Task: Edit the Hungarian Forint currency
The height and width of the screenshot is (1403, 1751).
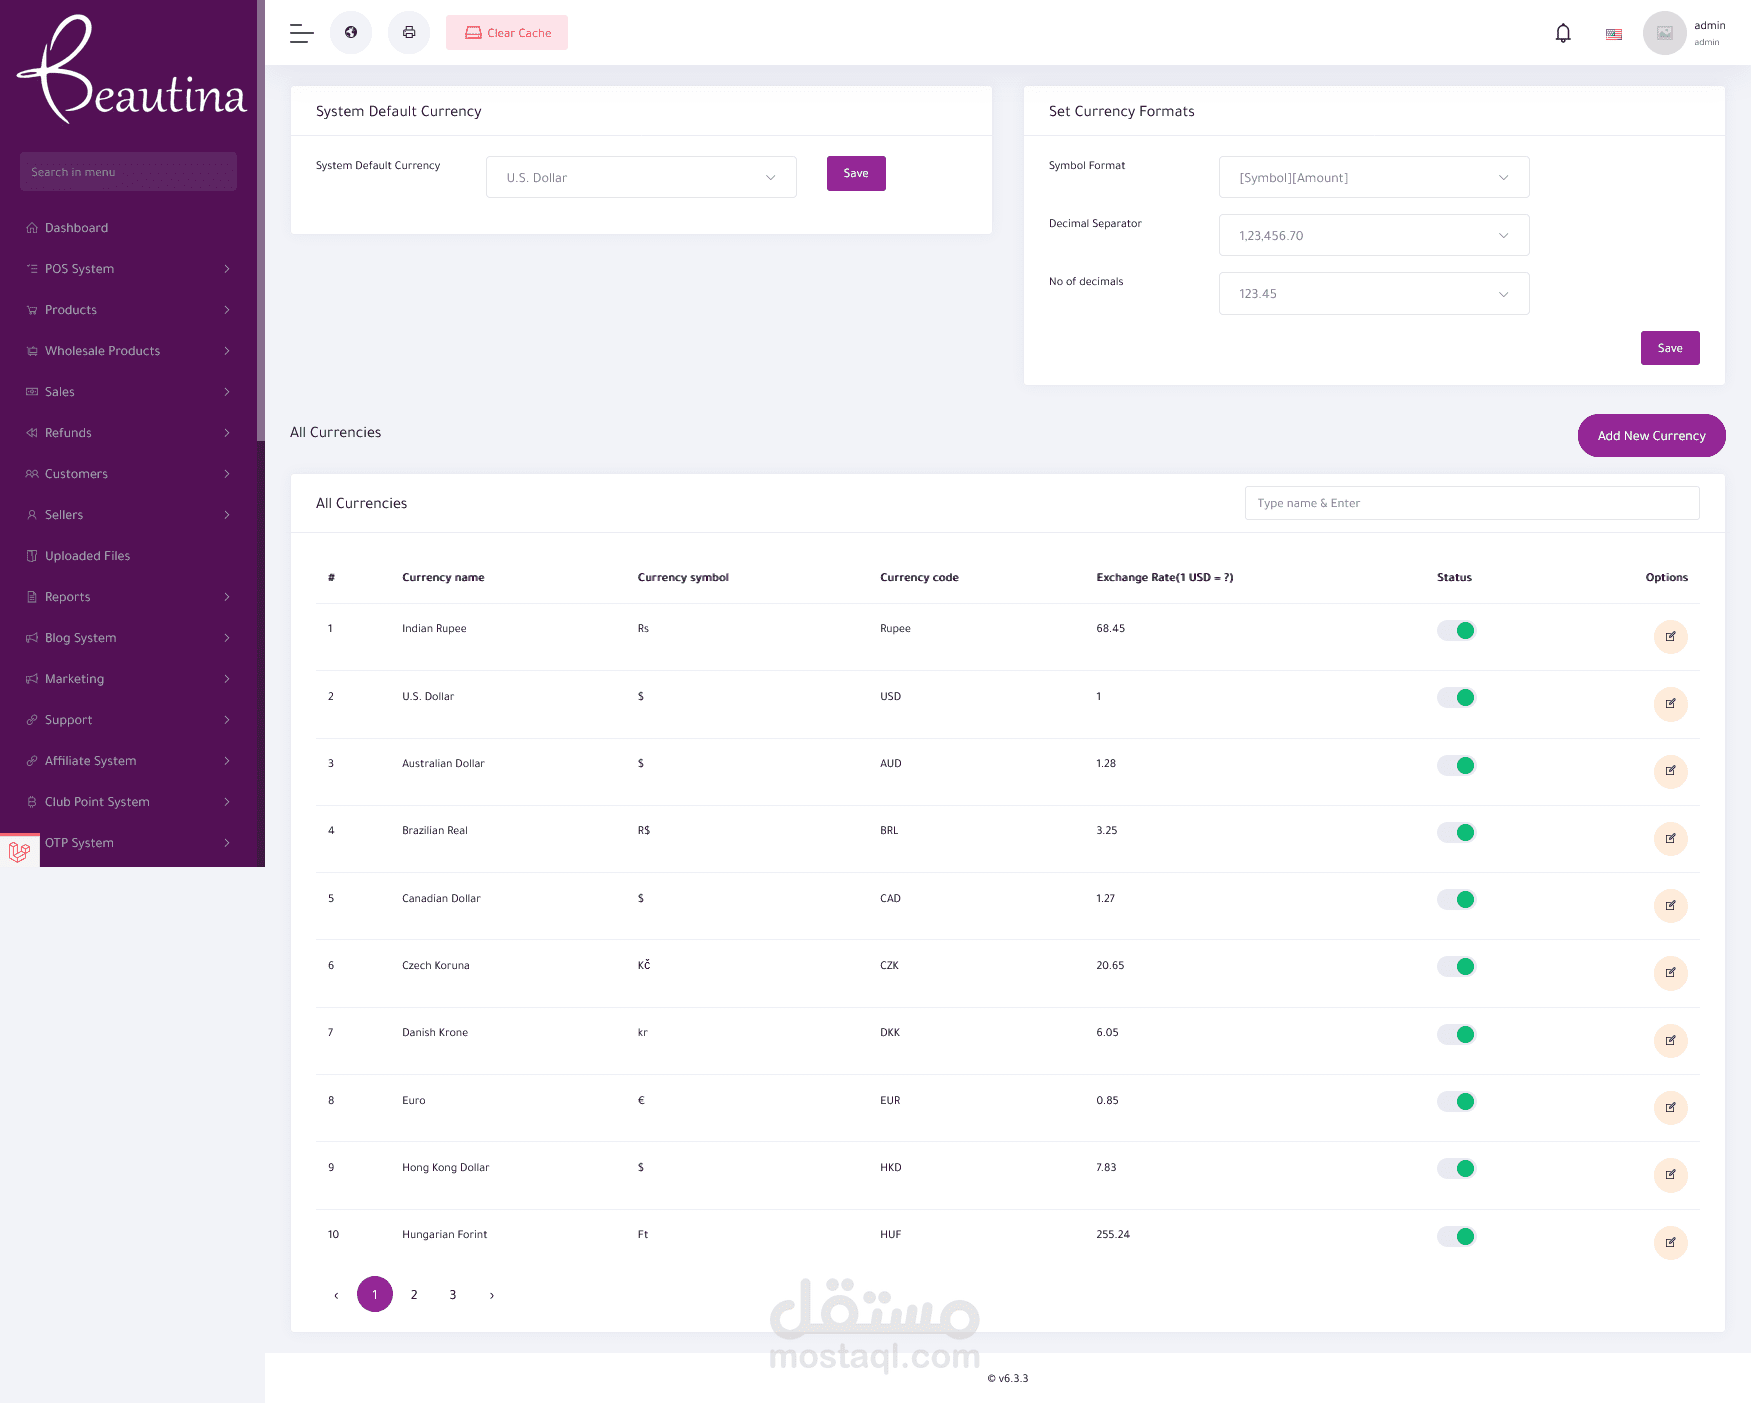Action: tap(1670, 1243)
